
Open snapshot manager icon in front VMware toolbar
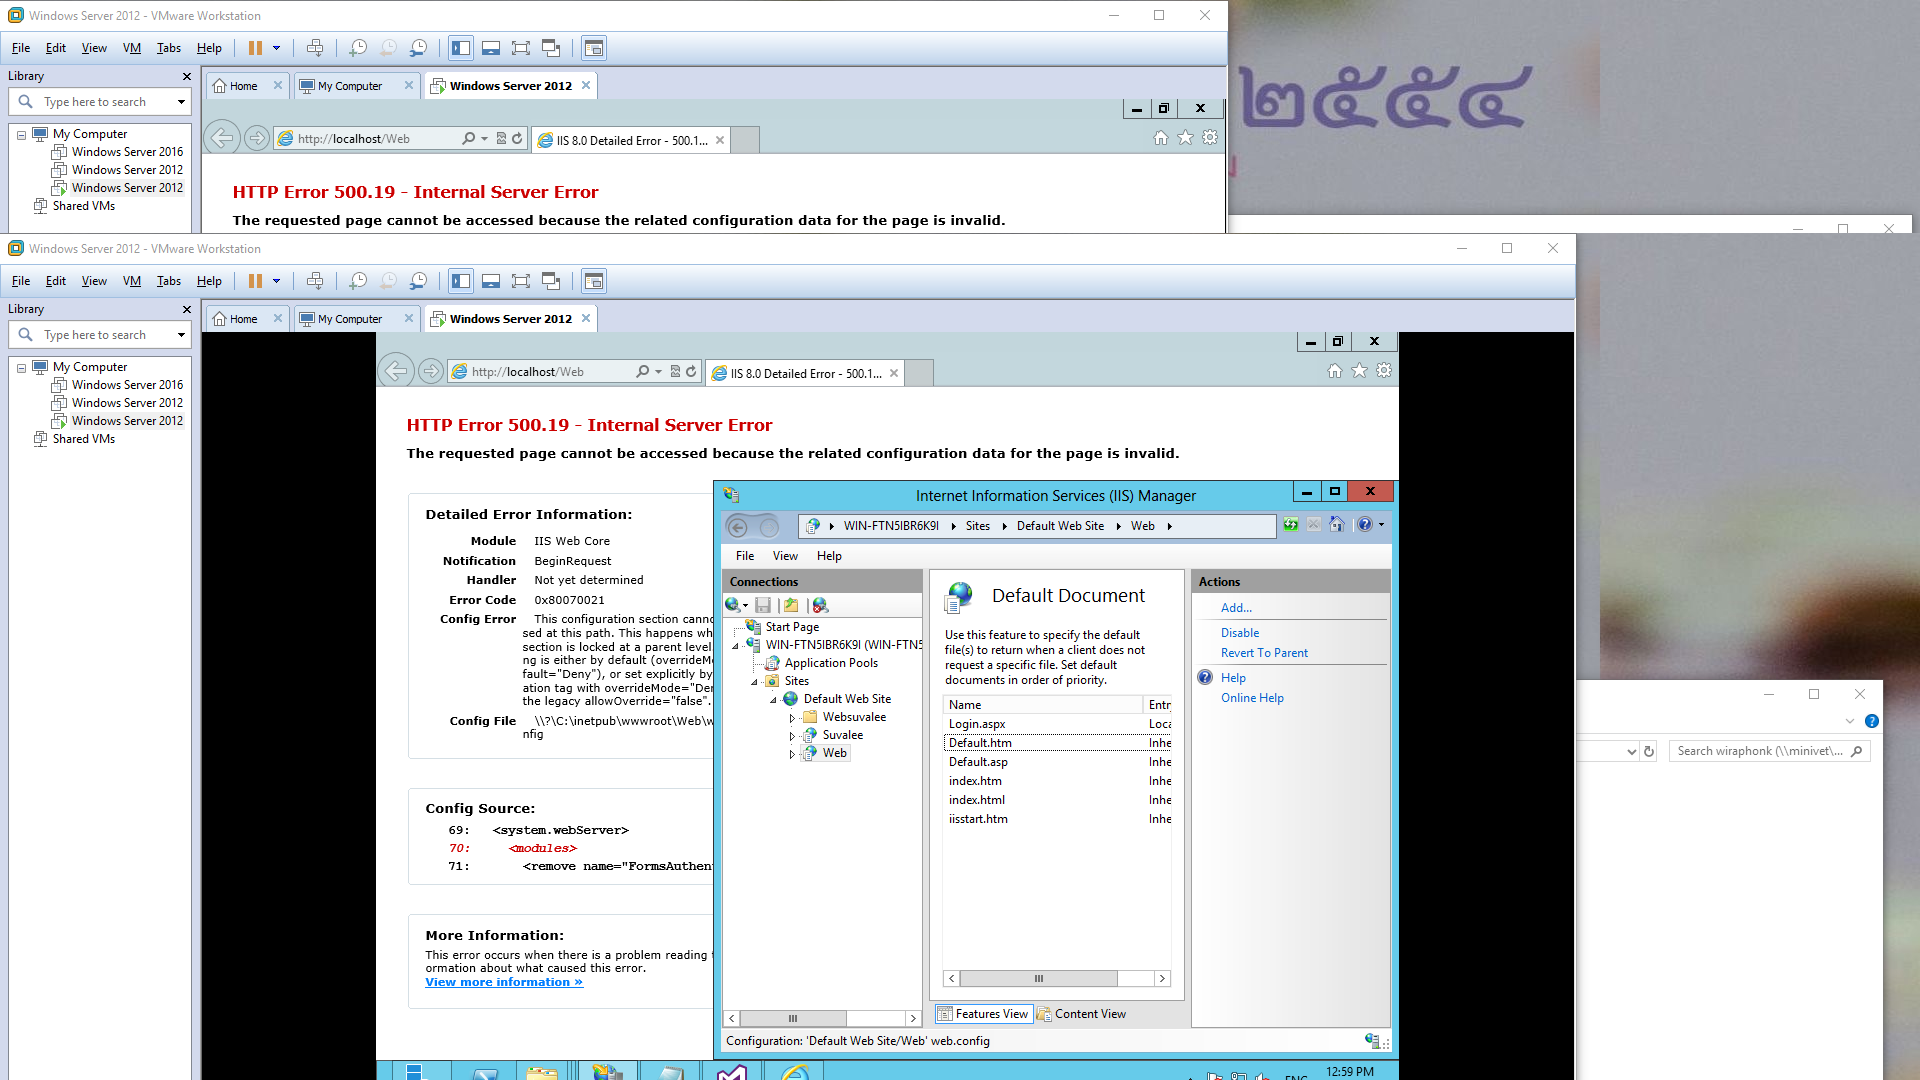point(419,281)
